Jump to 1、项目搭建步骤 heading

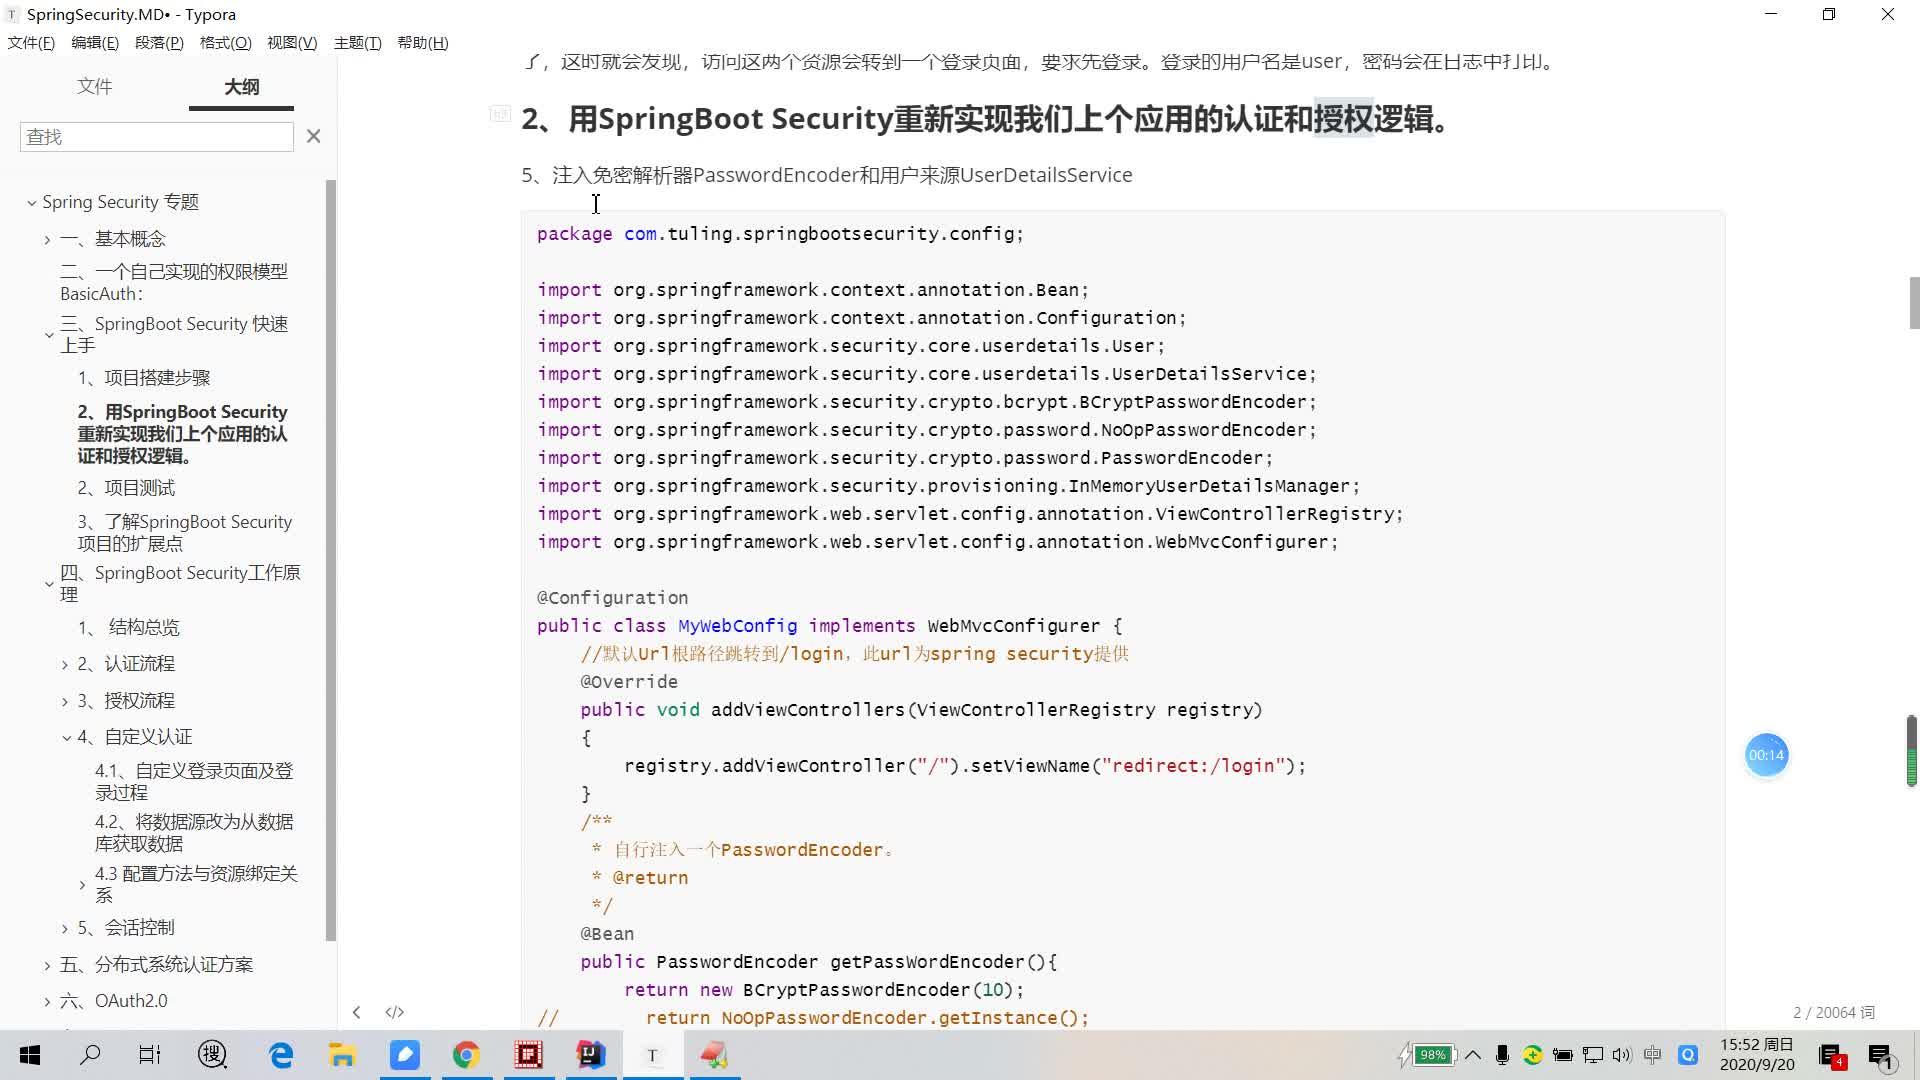tap(144, 378)
